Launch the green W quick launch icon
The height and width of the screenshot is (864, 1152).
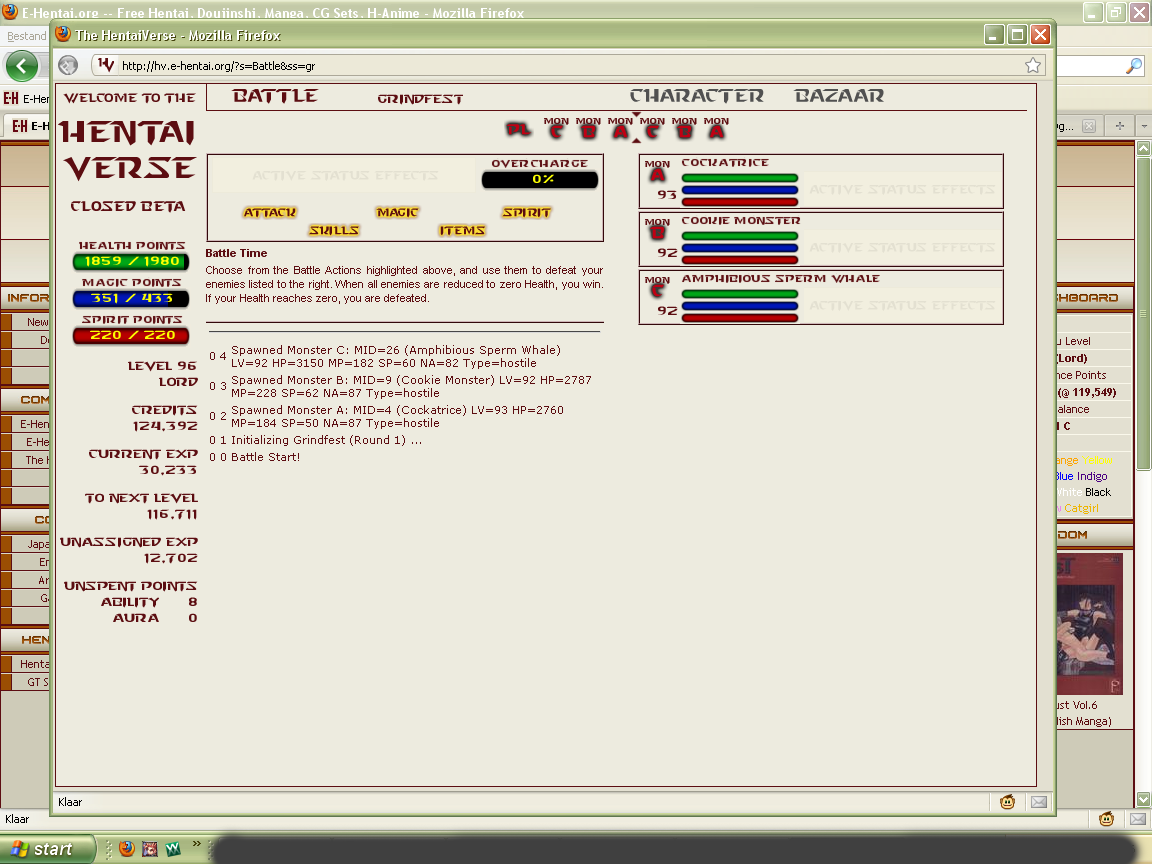click(x=173, y=849)
